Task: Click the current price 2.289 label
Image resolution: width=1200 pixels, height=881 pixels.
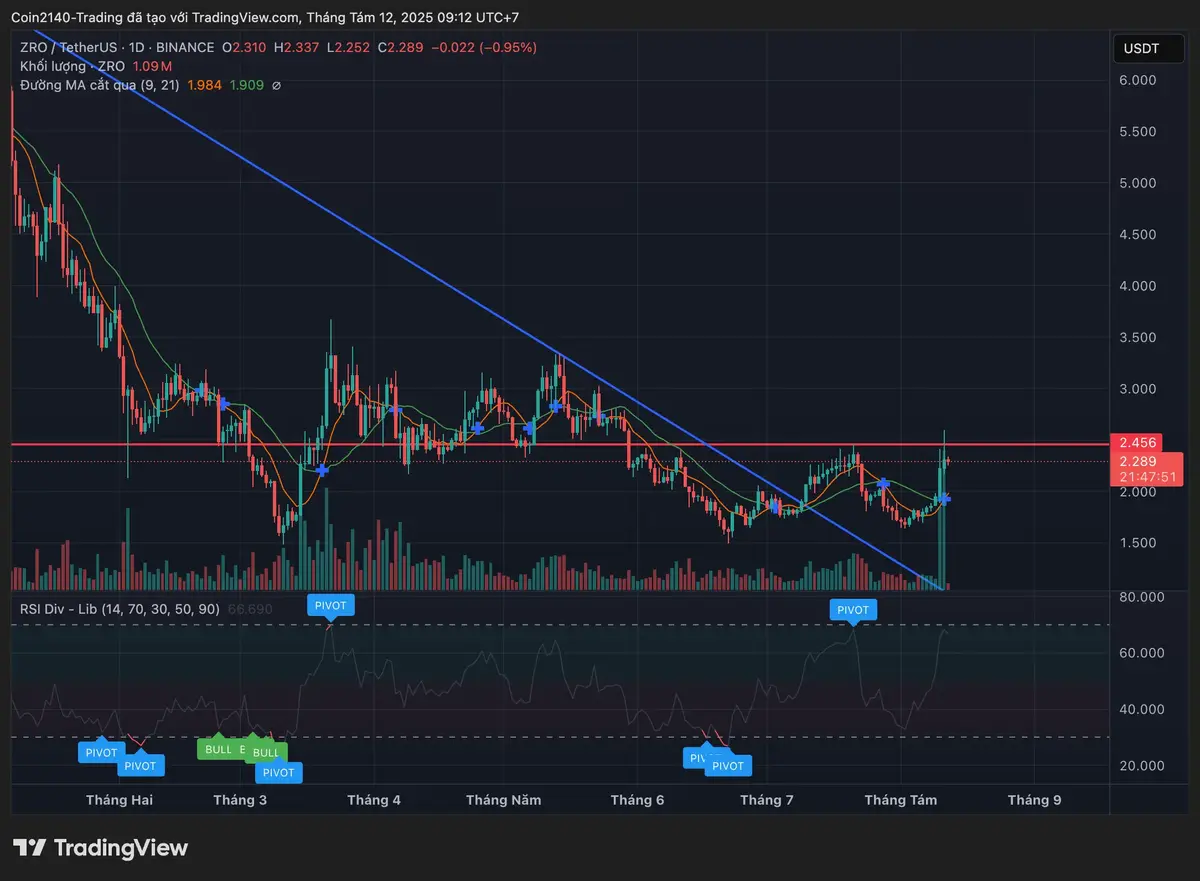Action: [1139, 461]
